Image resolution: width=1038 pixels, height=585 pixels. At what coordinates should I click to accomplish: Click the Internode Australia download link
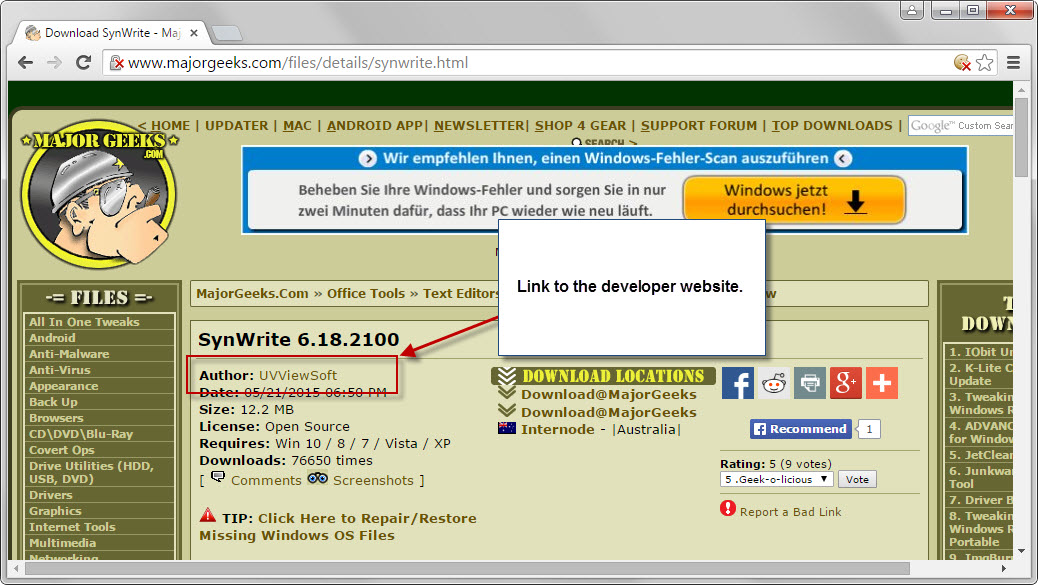click(x=557, y=429)
